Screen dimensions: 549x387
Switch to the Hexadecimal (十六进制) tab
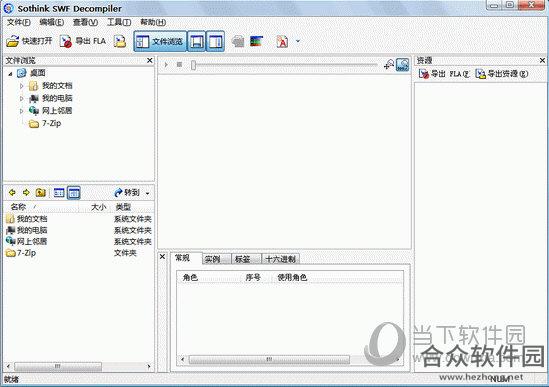(280, 259)
